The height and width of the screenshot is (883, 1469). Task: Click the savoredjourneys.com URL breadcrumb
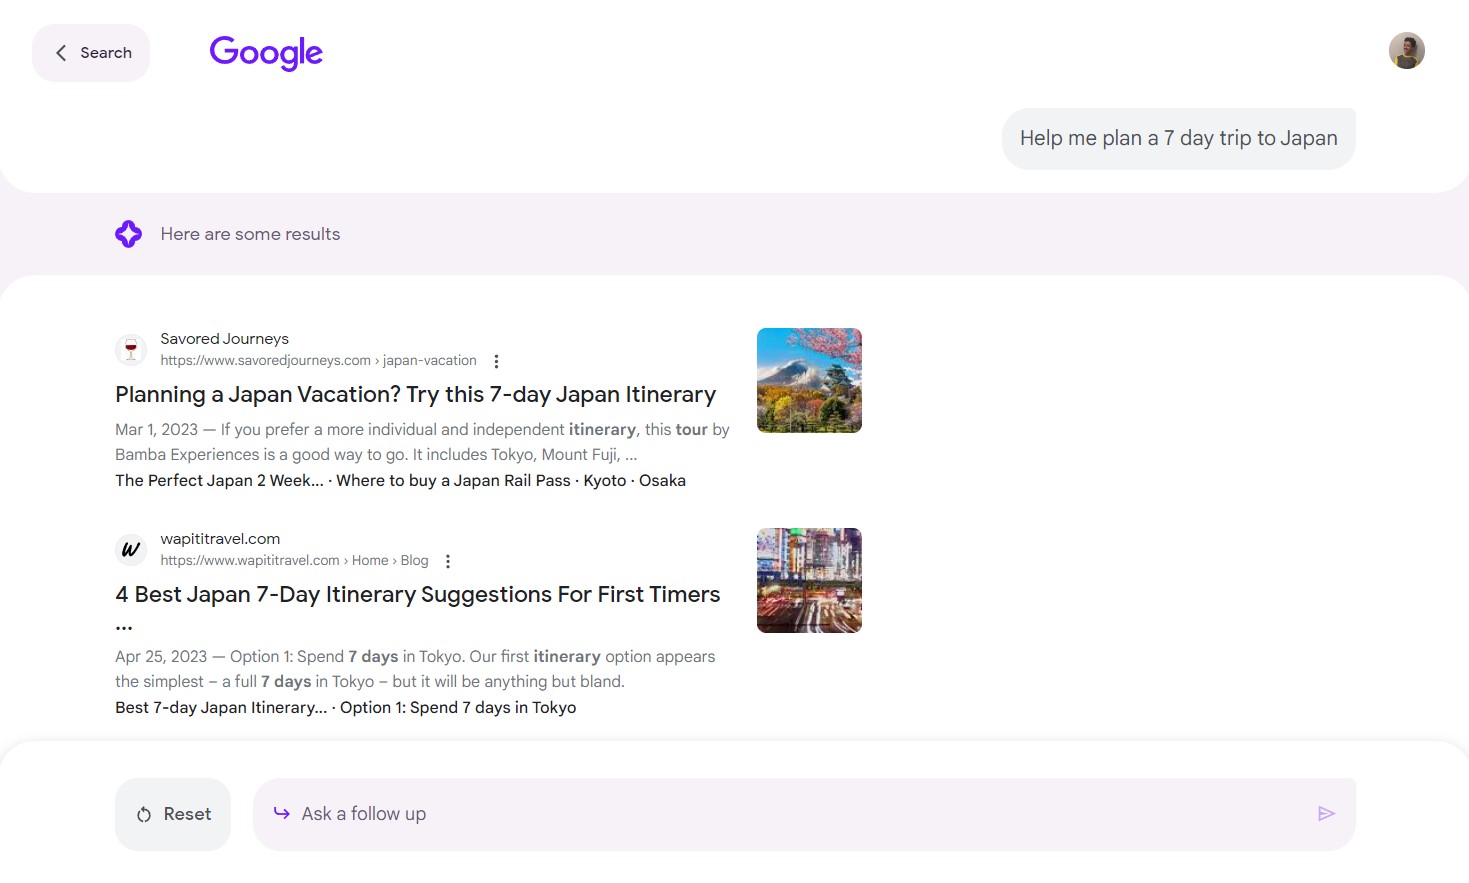point(318,361)
